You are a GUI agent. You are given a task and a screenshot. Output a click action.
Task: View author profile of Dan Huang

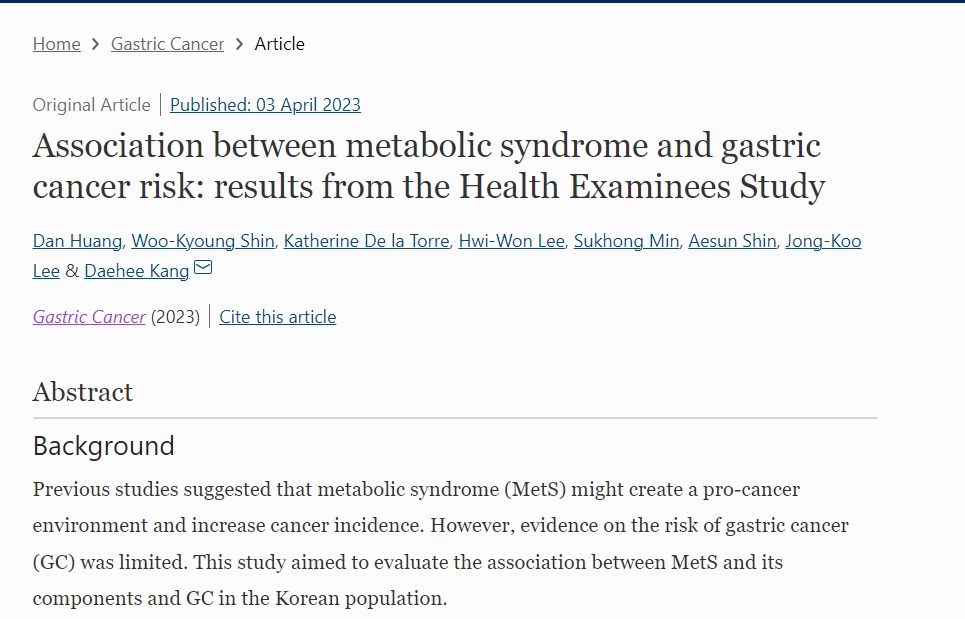(77, 240)
